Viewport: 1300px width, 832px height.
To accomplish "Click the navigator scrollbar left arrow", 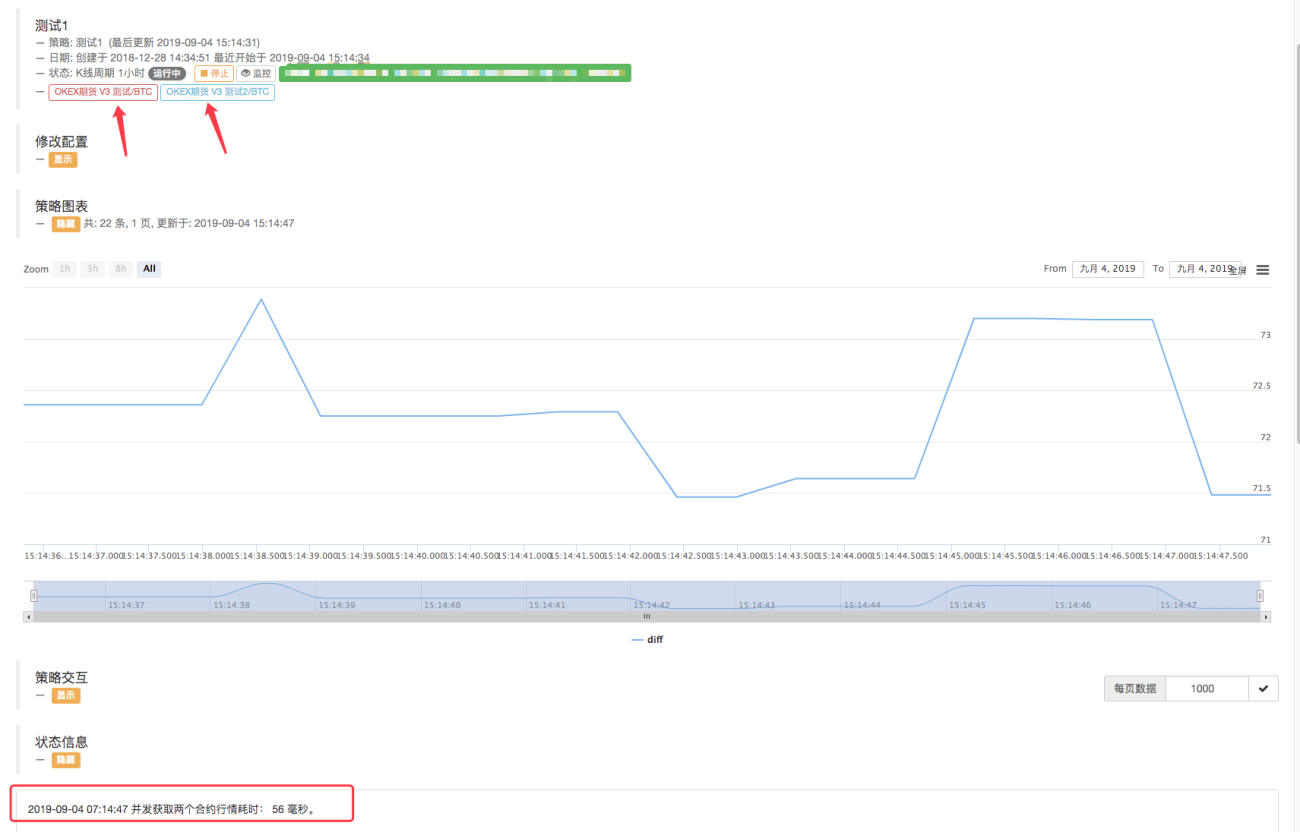I will 28,617.
